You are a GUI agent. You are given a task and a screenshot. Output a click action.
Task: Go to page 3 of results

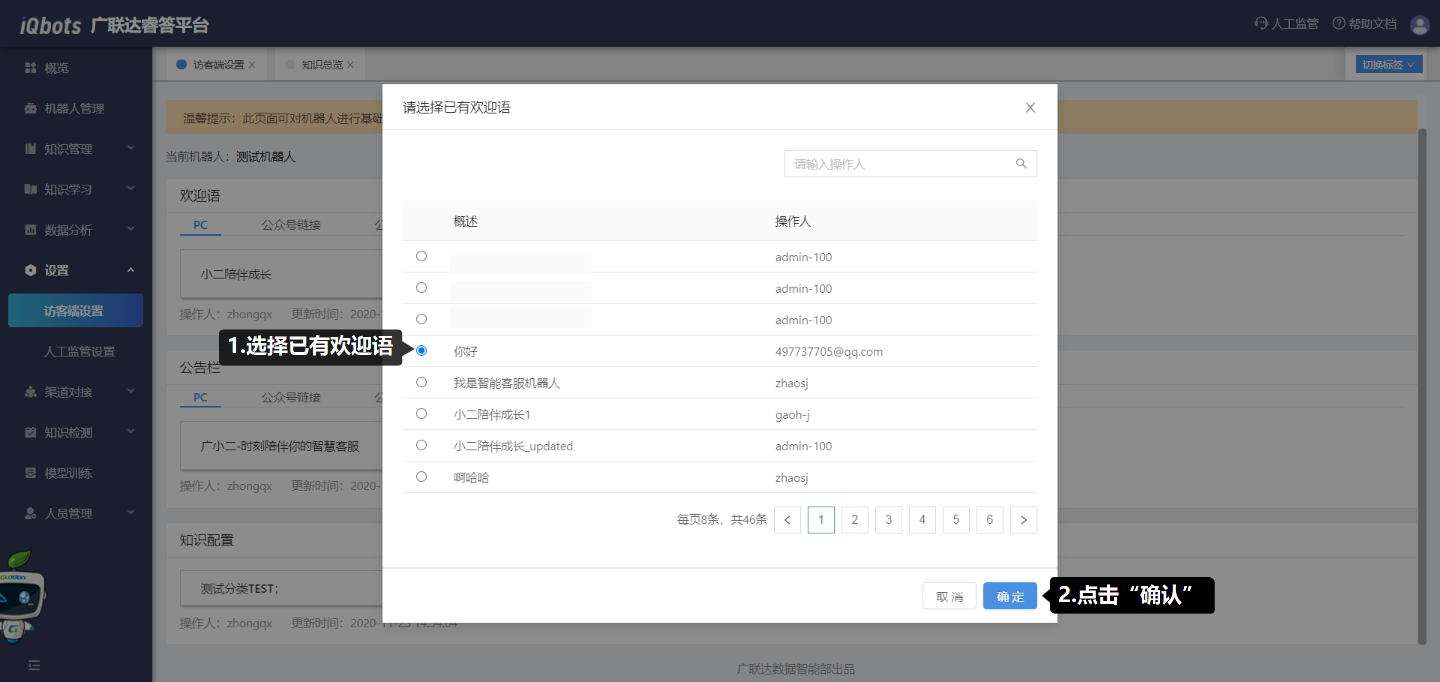pyautogui.click(x=888, y=520)
